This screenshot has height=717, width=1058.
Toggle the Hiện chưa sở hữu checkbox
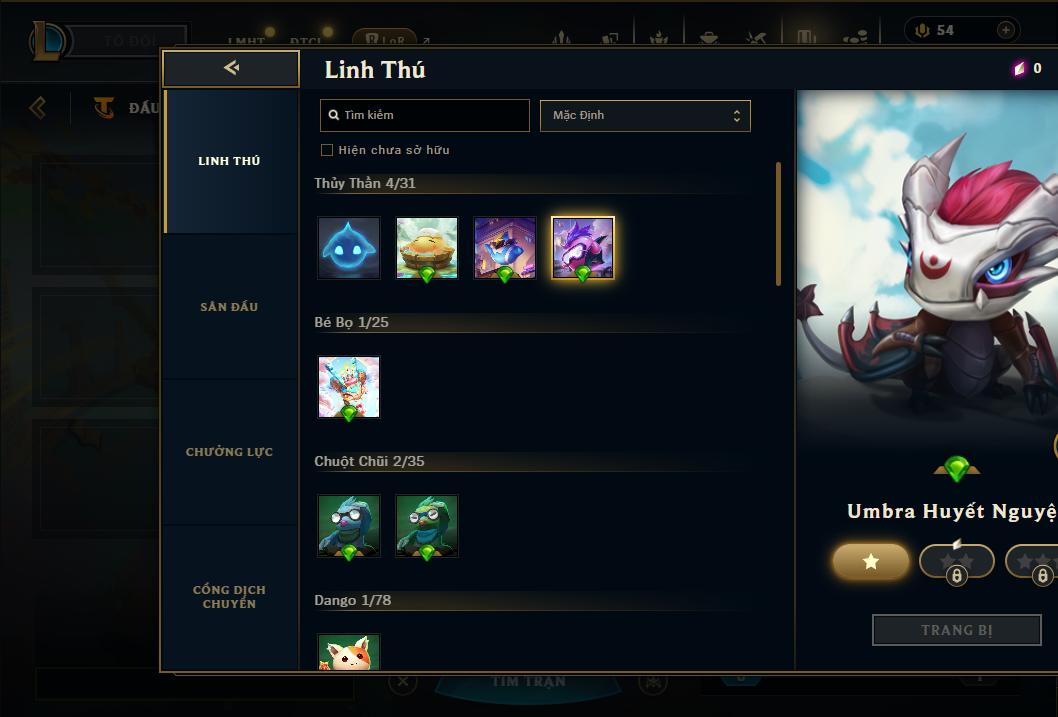(327, 150)
